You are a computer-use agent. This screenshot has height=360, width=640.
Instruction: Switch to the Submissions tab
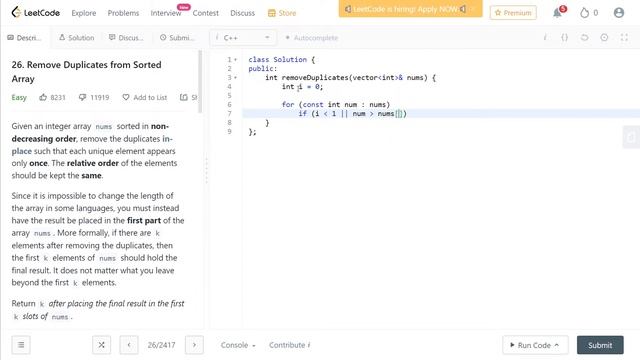(x=177, y=38)
